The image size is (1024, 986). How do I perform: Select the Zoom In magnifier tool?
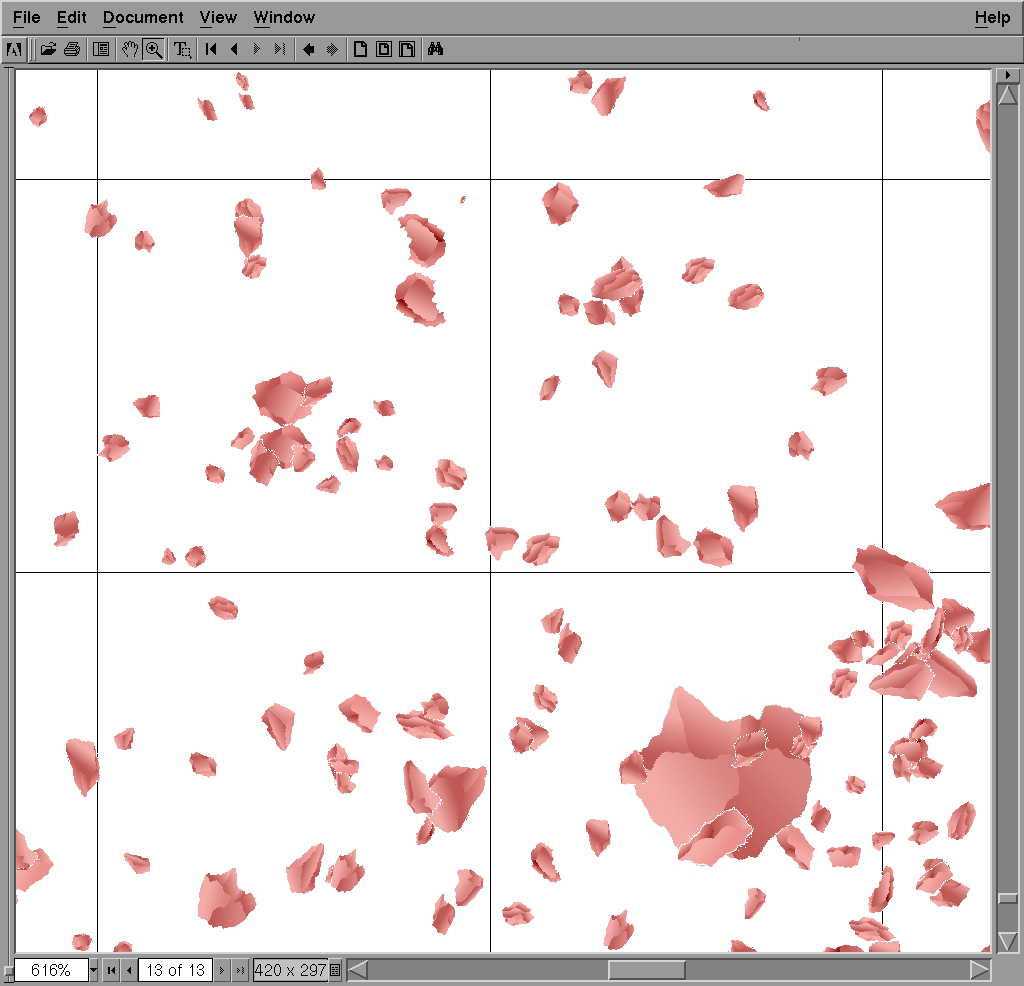pyautogui.click(x=154, y=49)
